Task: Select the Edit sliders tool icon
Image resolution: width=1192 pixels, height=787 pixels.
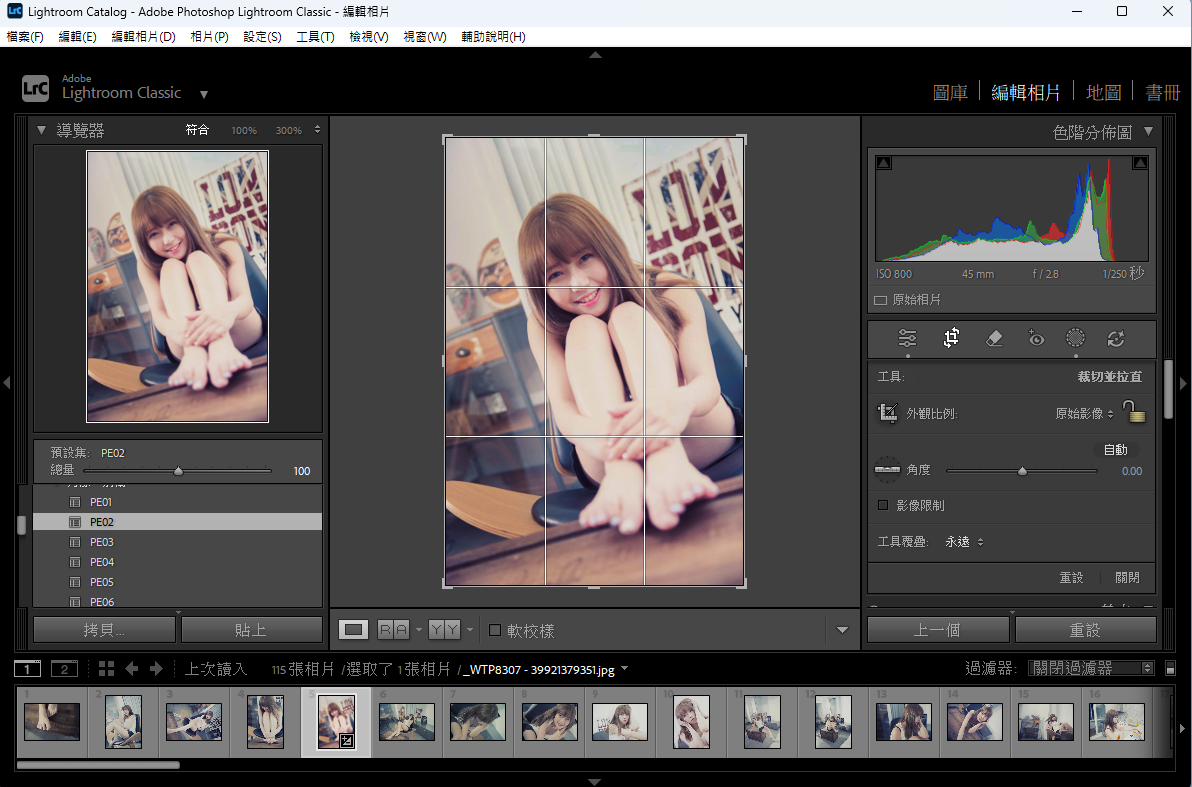Action: coord(907,339)
